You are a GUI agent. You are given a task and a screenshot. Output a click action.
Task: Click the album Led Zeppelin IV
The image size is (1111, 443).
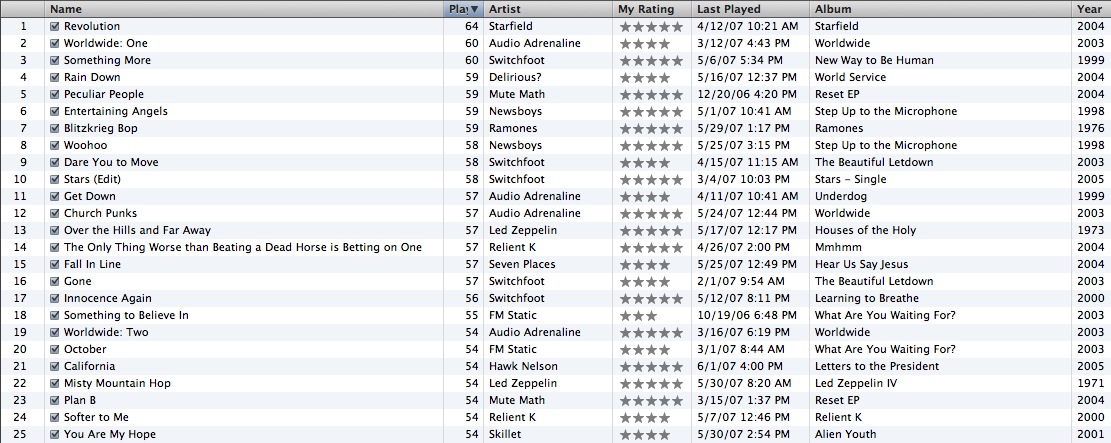tap(855, 383)
